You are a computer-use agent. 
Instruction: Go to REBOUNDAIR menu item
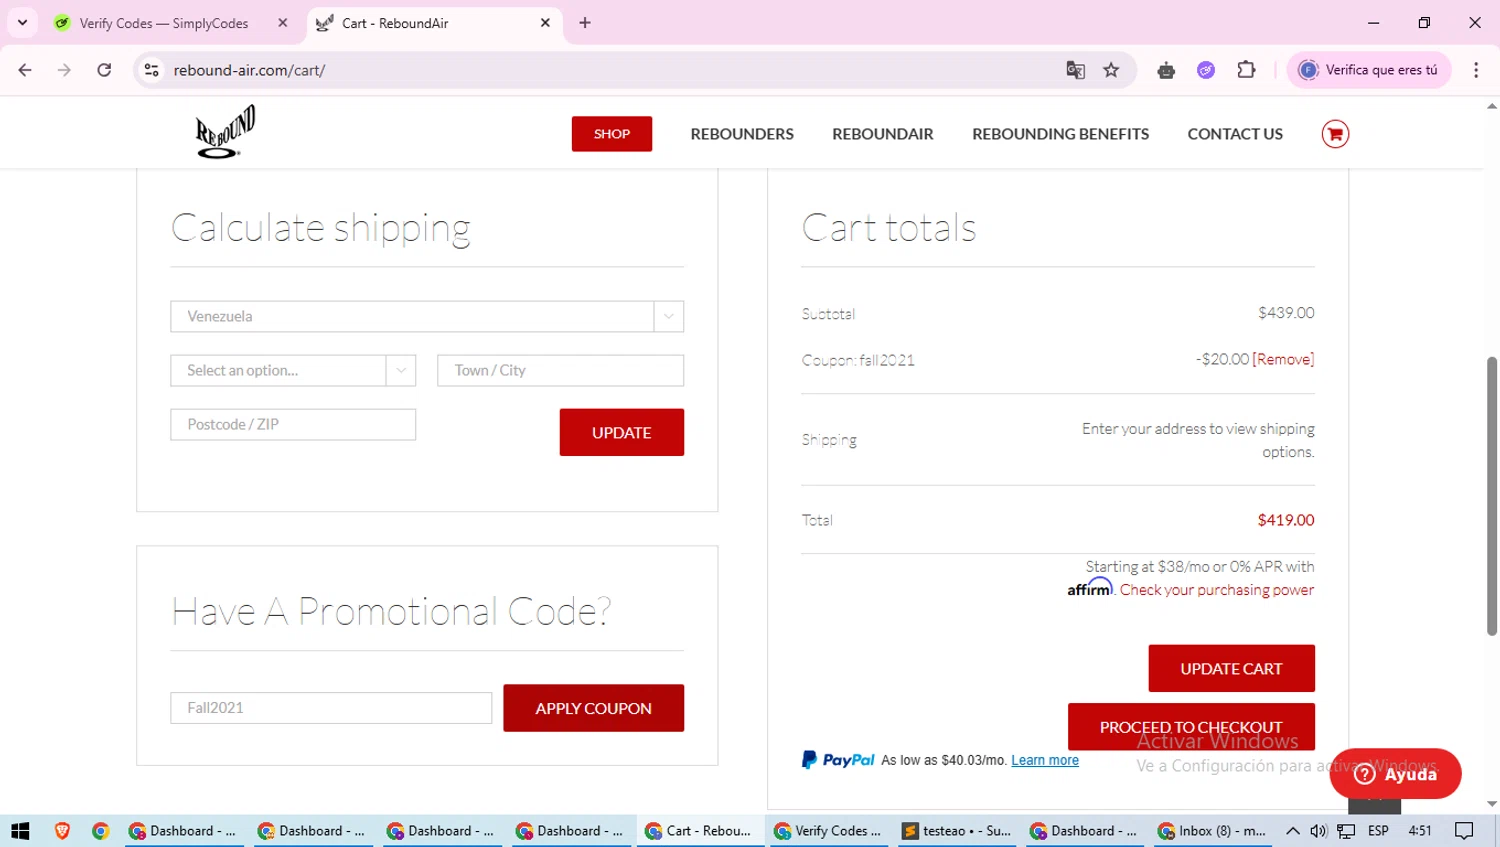[x=883, y=134]
